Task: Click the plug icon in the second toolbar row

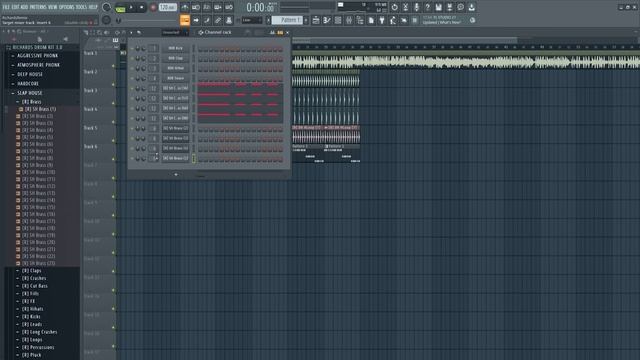Action: click(x=382, y=20)
